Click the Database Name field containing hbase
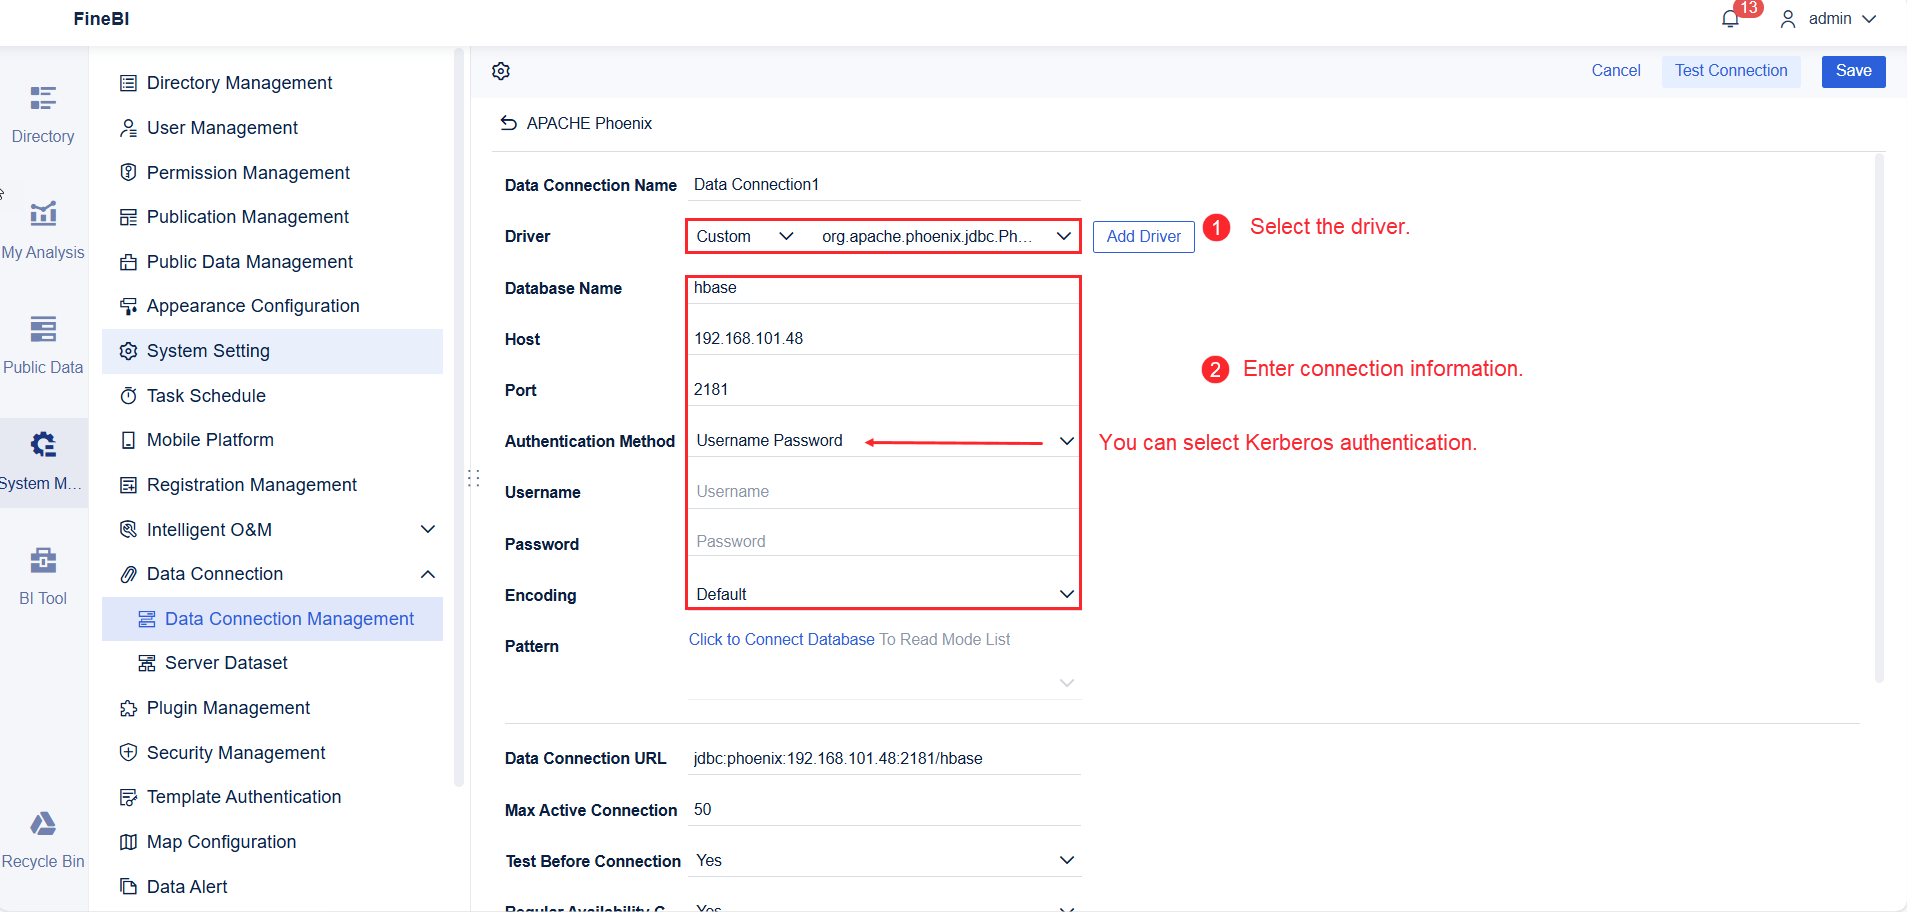The height and width of the screenshot is (912, 1907). (x=883, y=288)
